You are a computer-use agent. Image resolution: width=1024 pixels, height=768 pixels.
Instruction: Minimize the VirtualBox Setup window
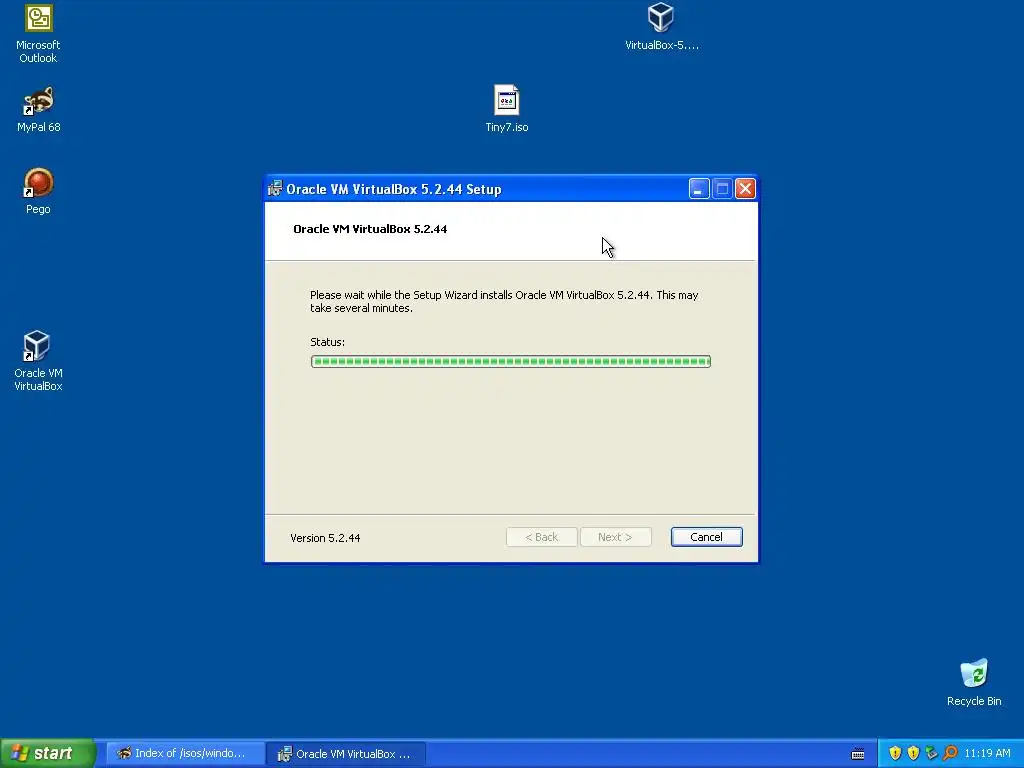click(x=699, y=189)
